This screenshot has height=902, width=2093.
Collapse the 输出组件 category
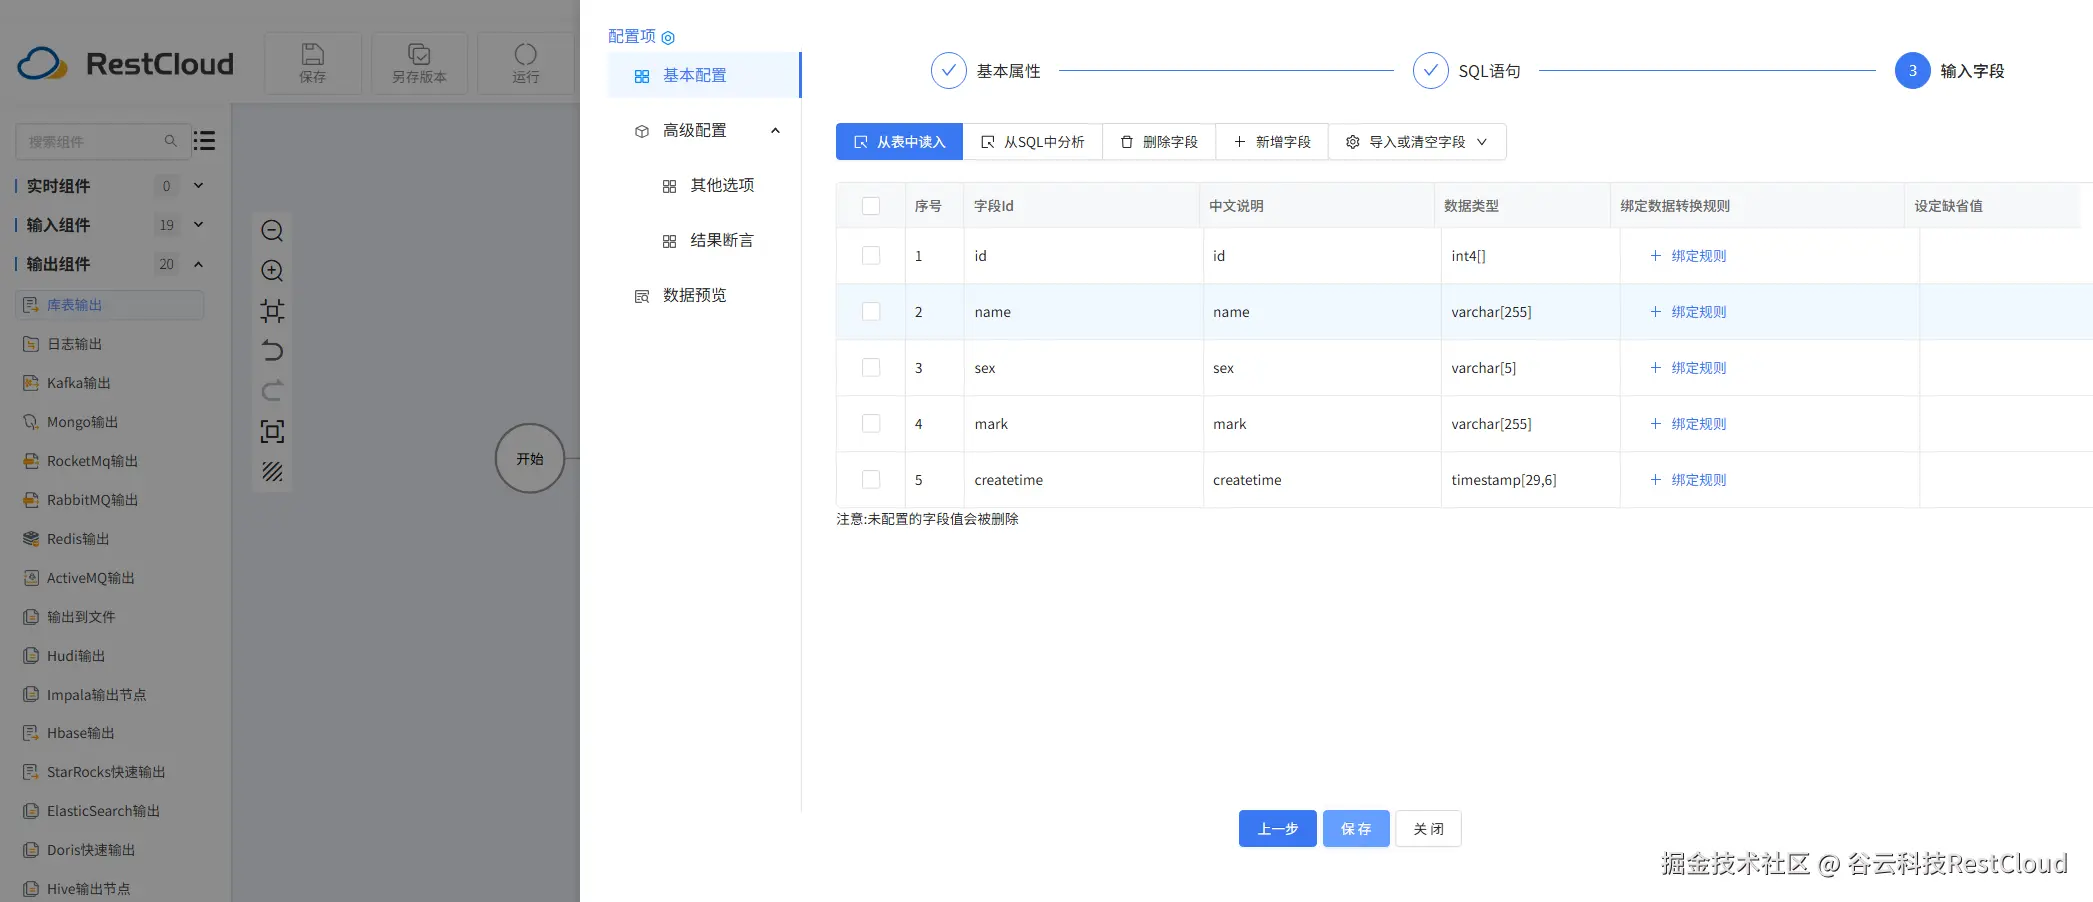pyautogui.click(x=198, y=264)
